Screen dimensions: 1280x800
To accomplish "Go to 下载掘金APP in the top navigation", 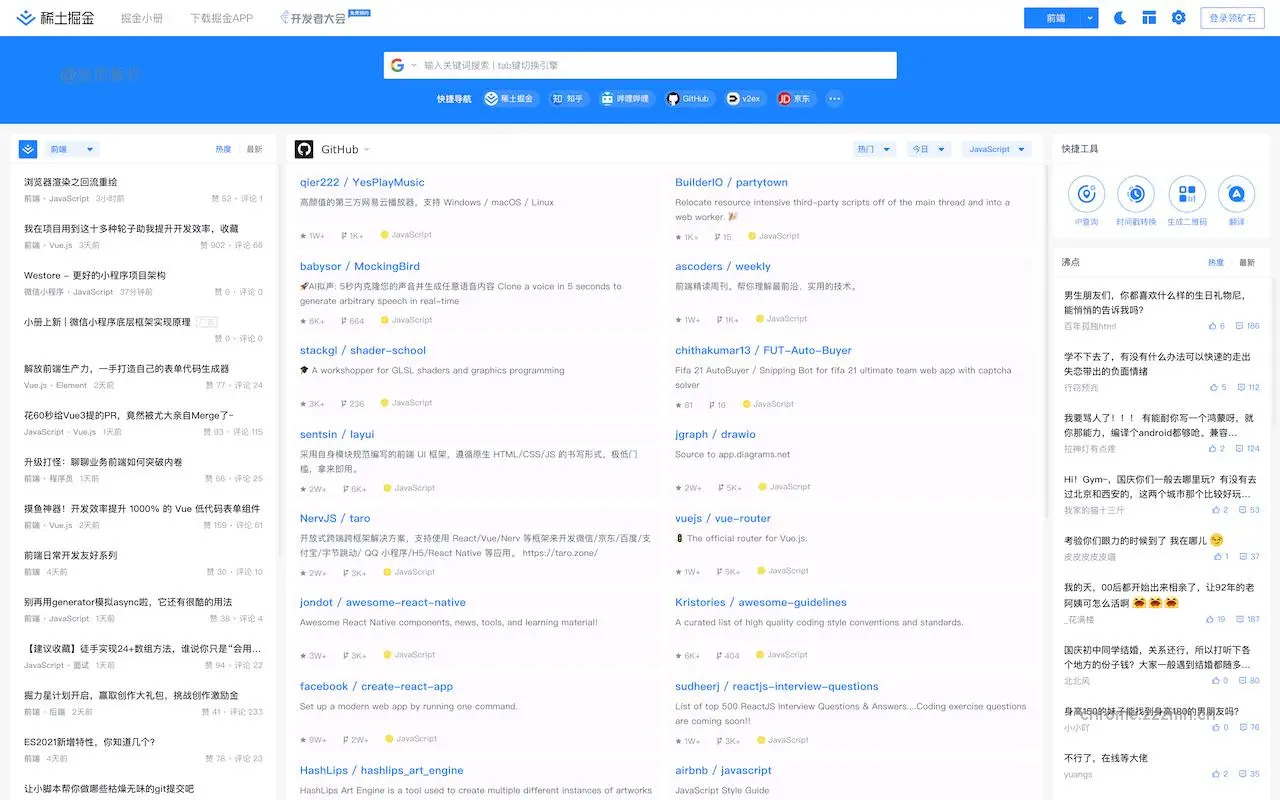I will click(221, 18).
